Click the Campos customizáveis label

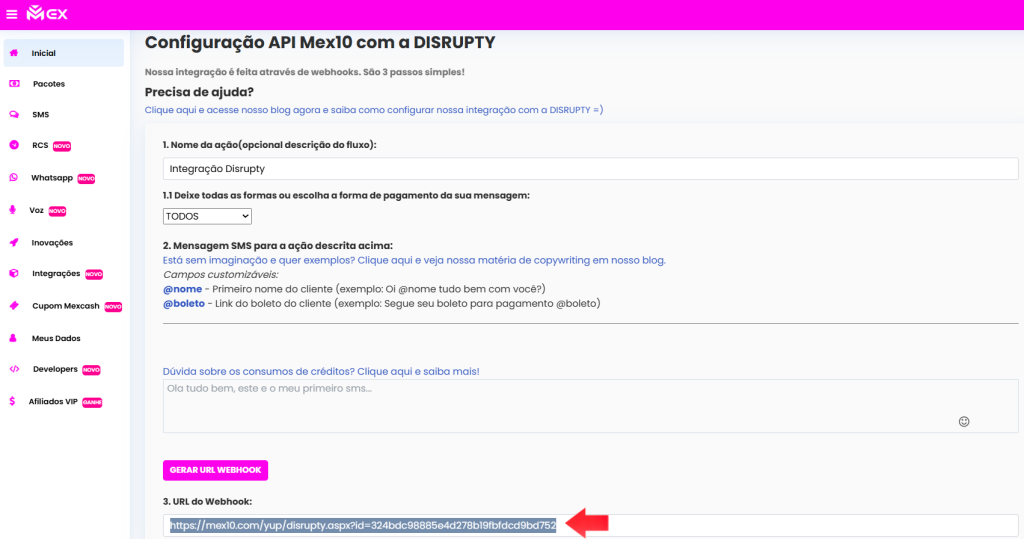point(220,274)
